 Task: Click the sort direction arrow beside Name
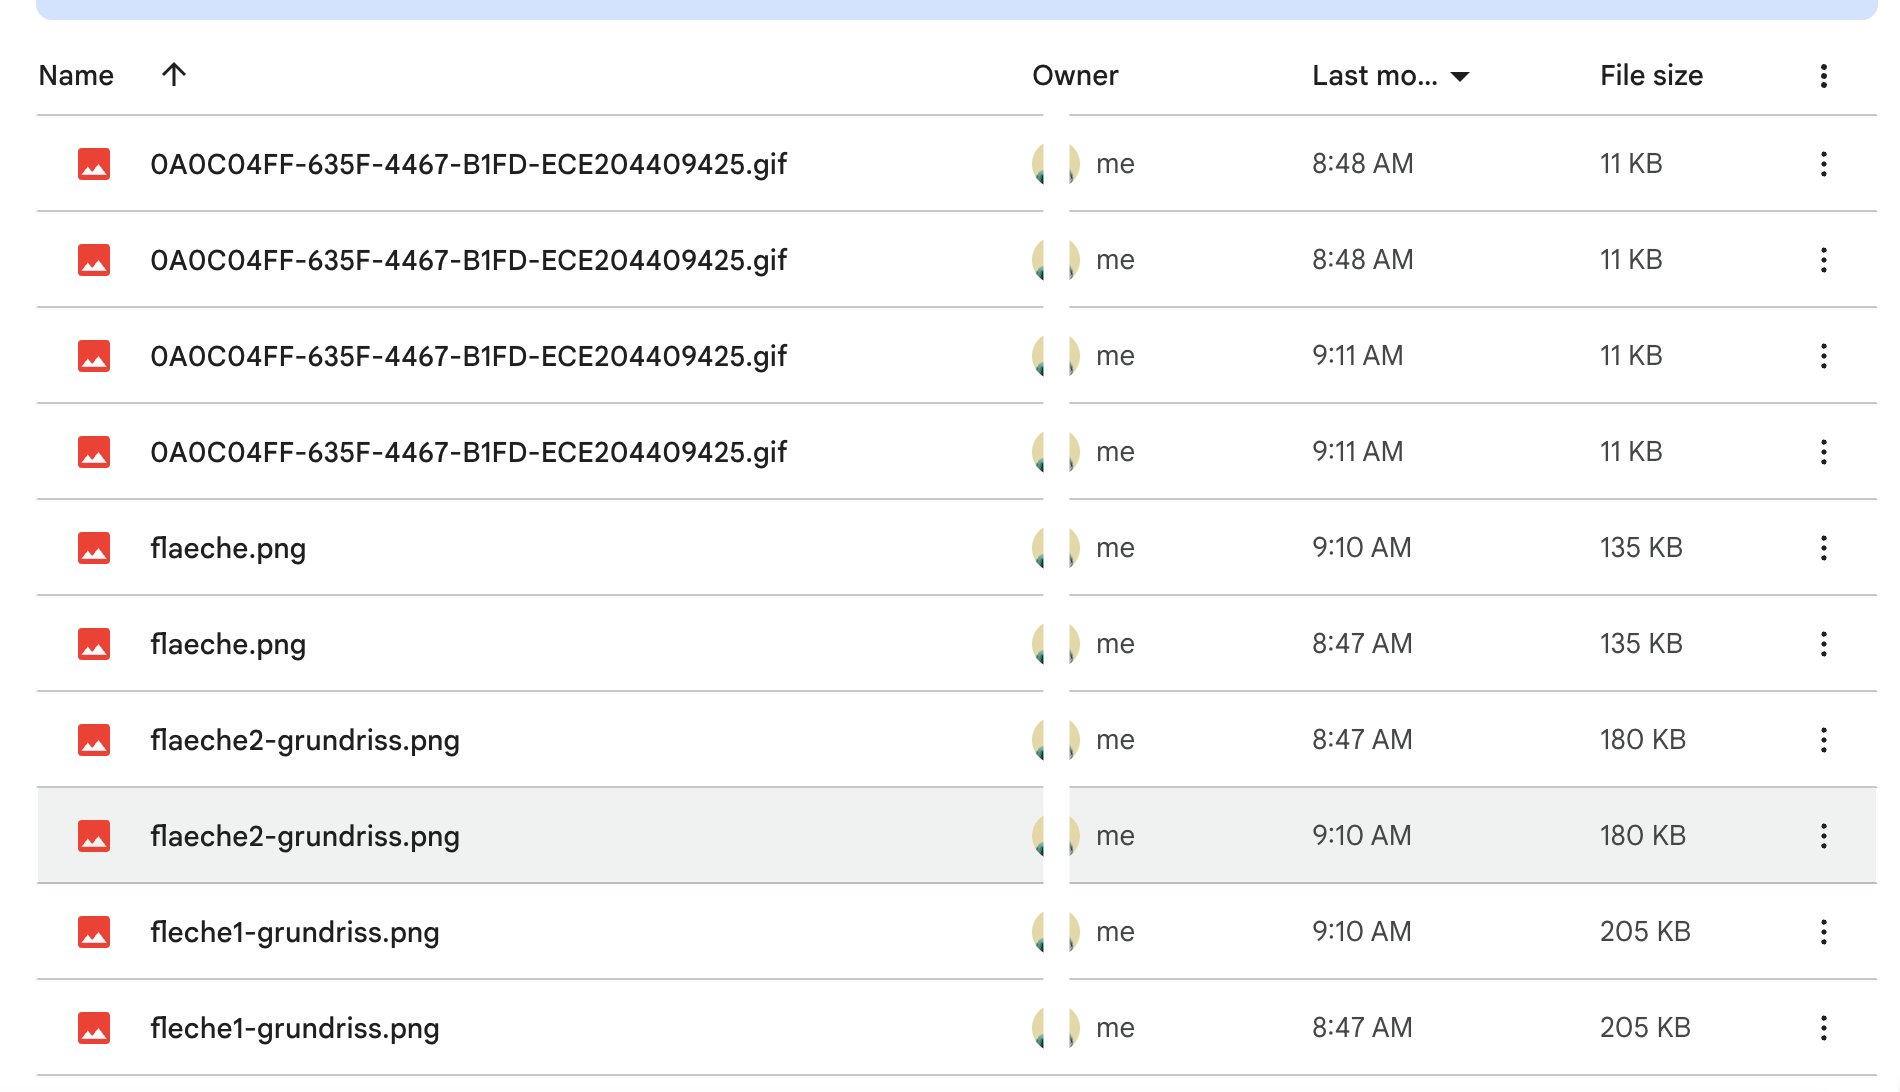pos(174,75)
